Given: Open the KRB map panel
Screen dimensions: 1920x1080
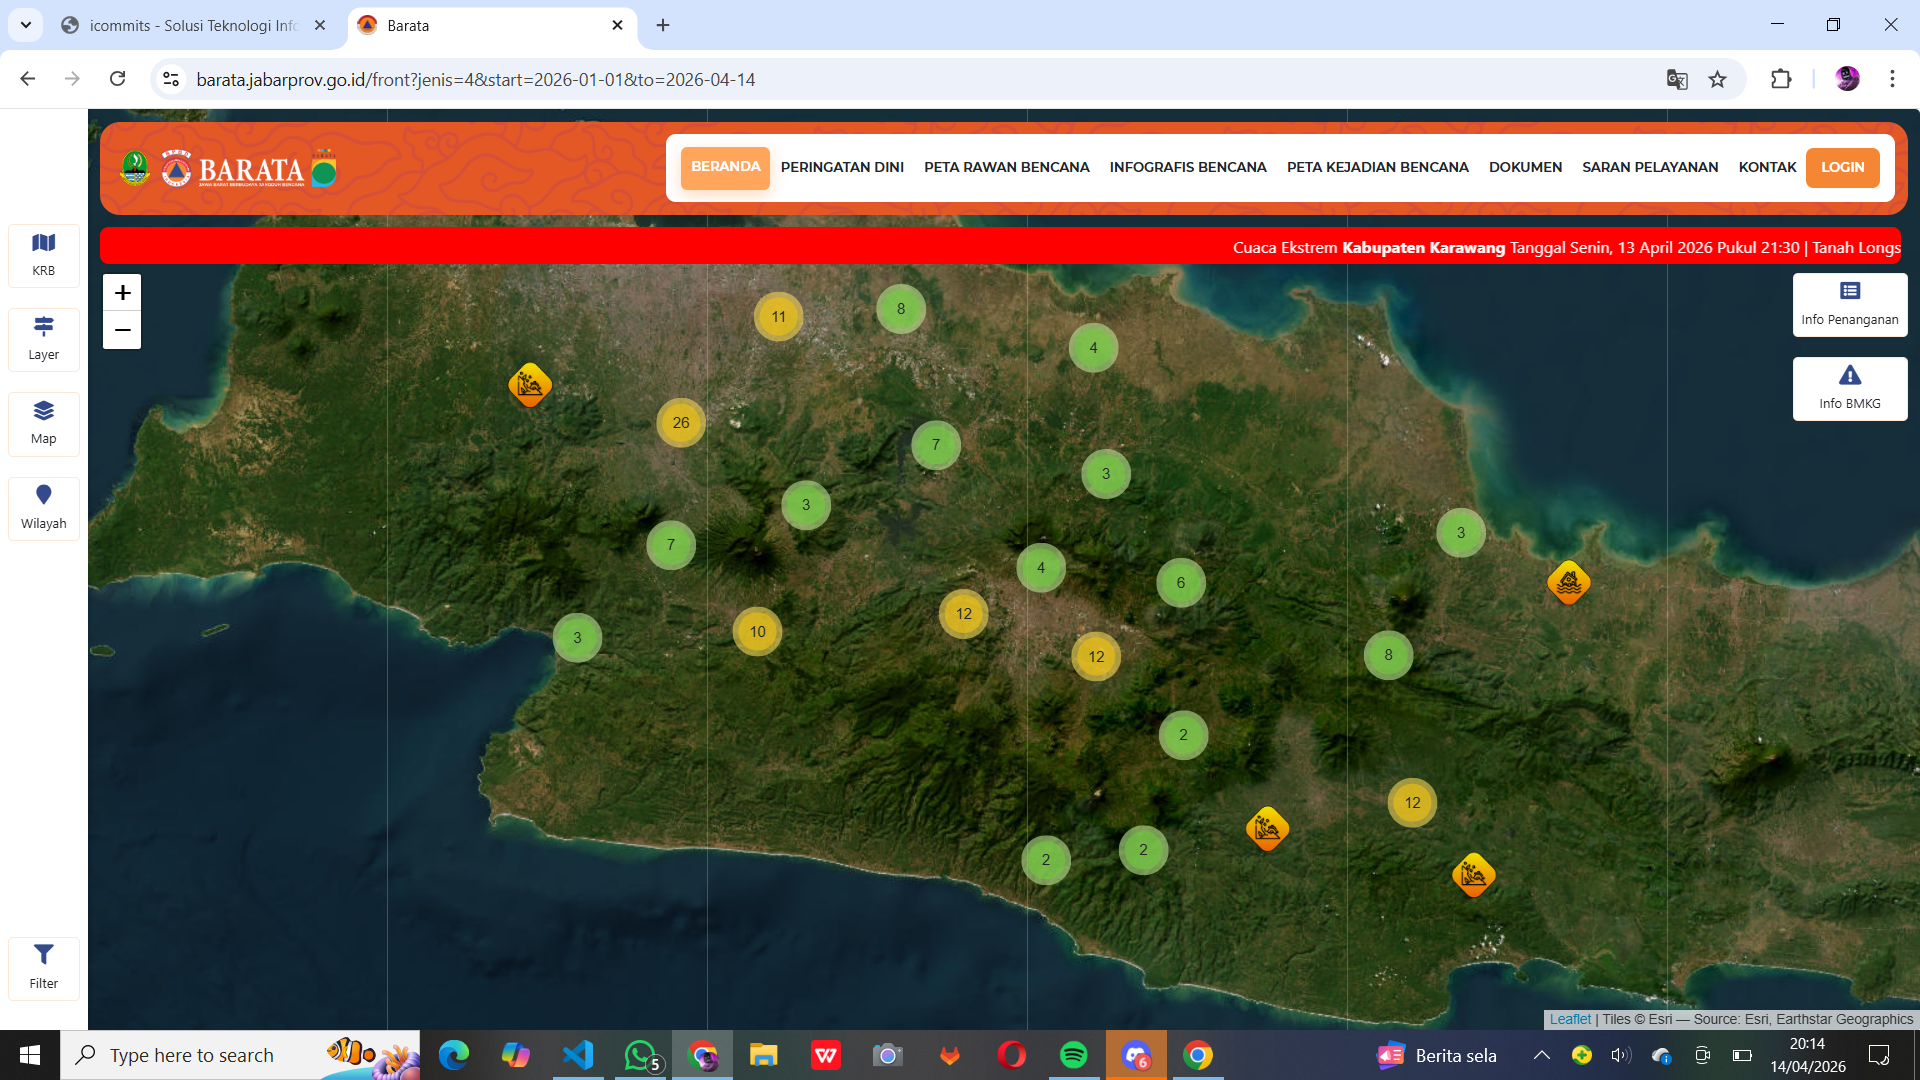Looking at the screenshot, I should (x=43, y=254).
